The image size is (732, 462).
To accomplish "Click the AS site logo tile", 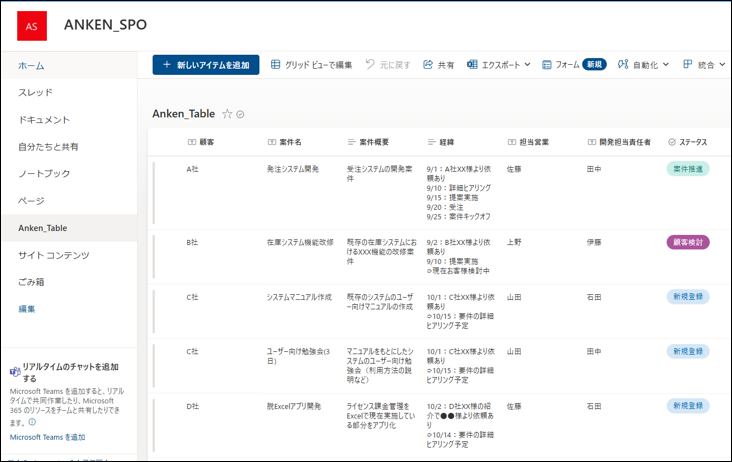I will [x=32, y=25].
